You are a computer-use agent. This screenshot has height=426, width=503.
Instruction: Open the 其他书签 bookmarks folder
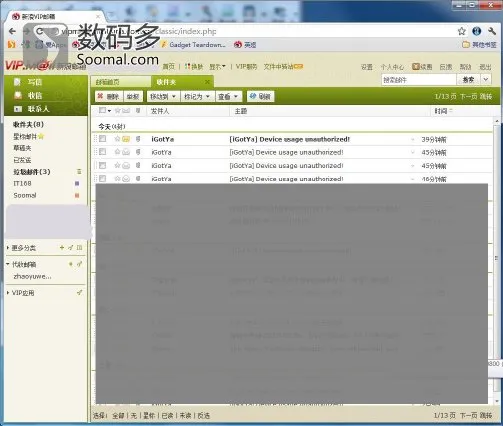point(479,44)
